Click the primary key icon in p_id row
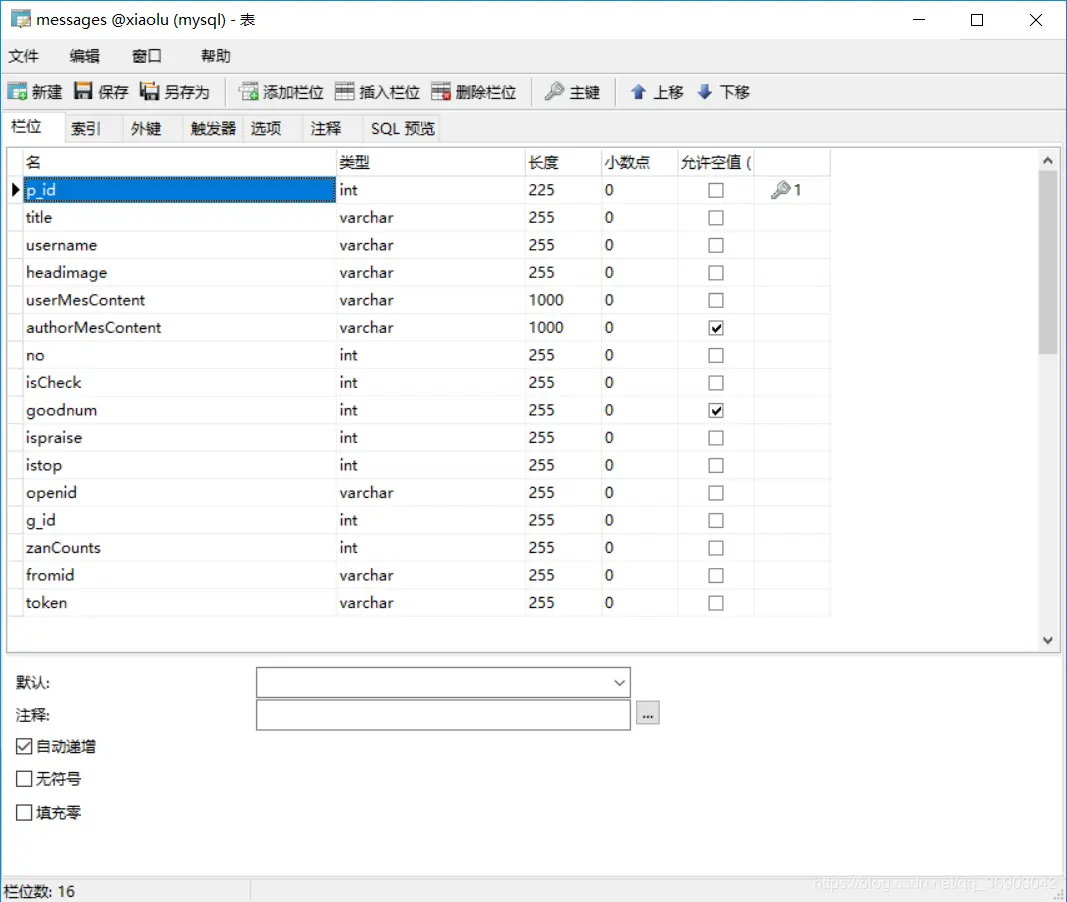This screenshot has height=902, width=1067. point(781,190)
